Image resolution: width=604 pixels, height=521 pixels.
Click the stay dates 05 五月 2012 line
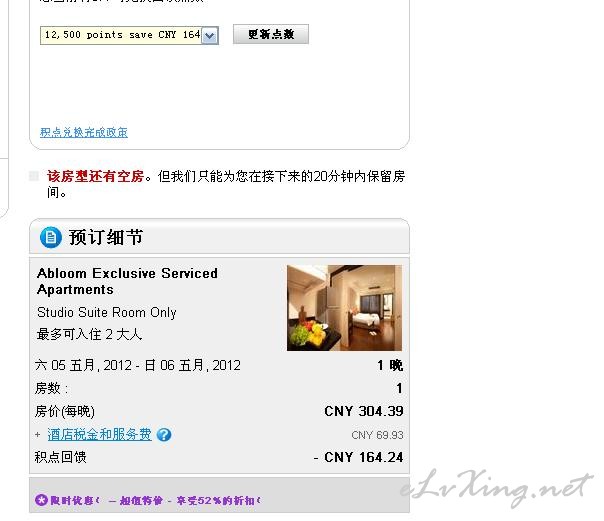click(x=138, y=365)
